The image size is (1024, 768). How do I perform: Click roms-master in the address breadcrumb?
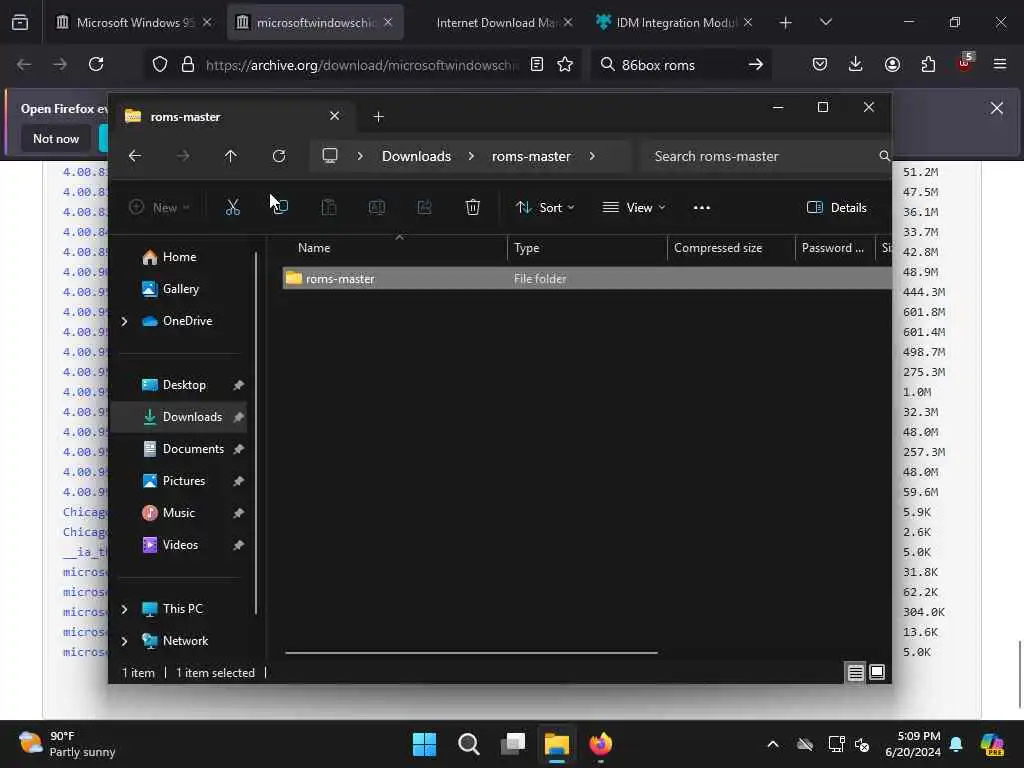531,156
